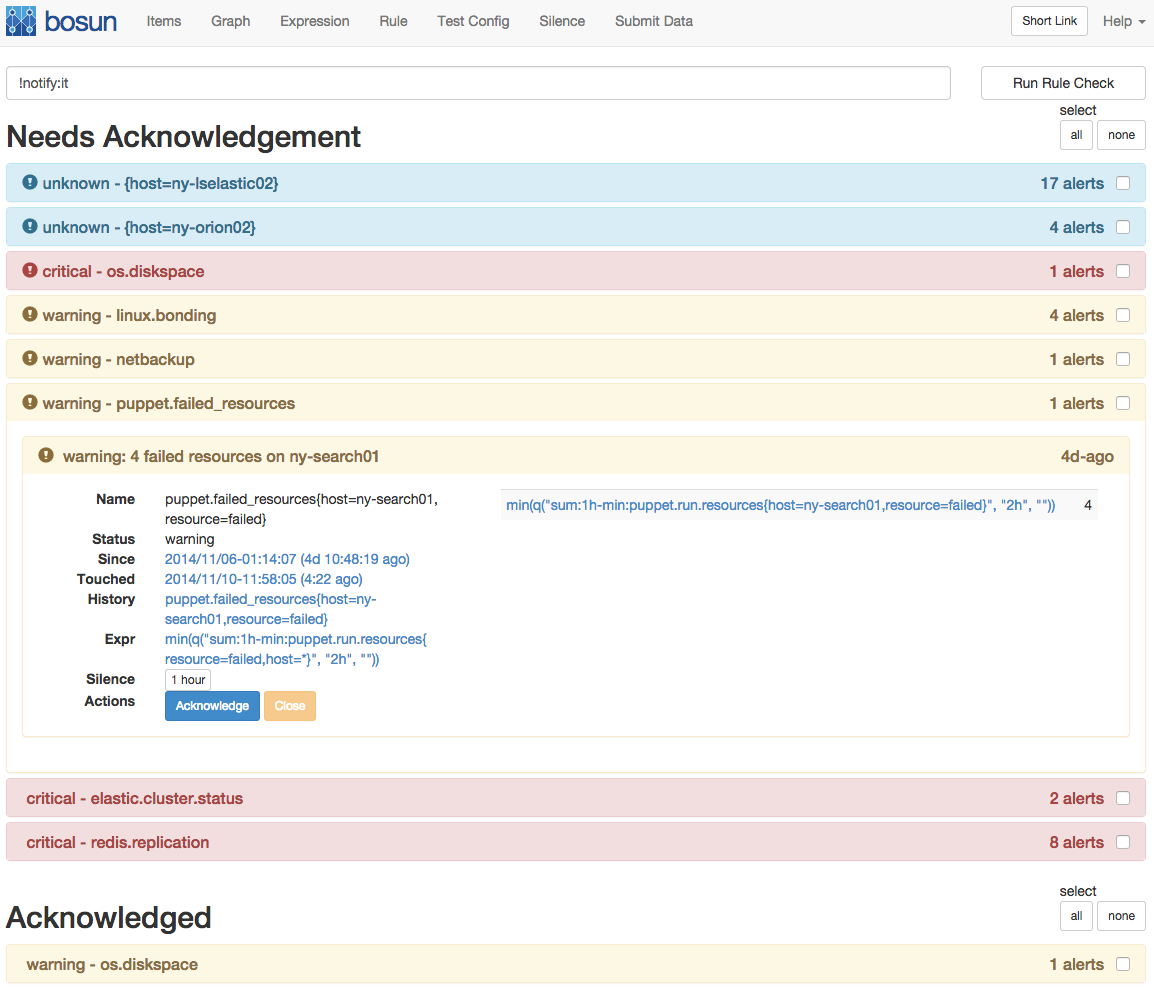Open the Graph page in navbar
The width and height of the screenshot is (1154, 992).
click(230, 21)
